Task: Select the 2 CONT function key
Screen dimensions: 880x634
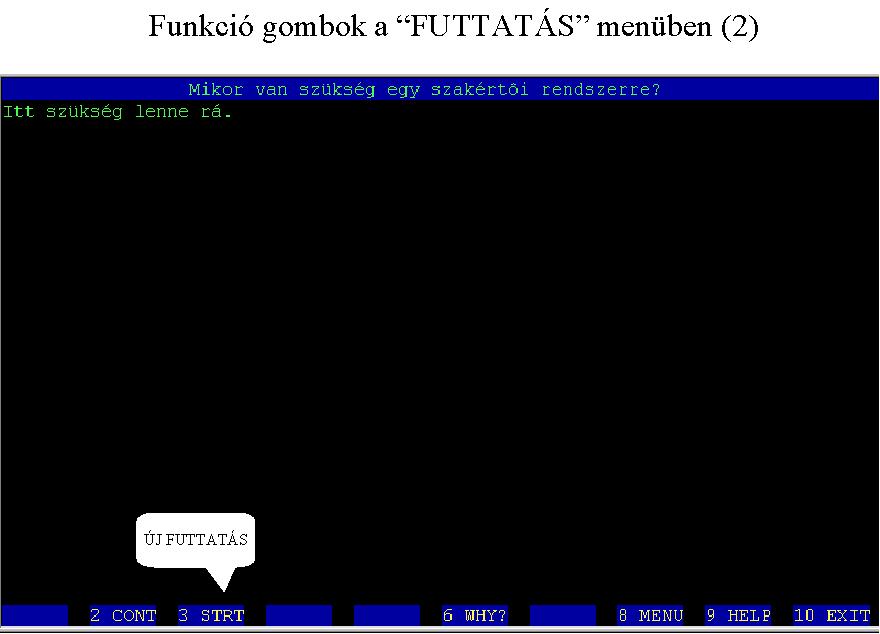Action: pyautogui.click(x=123, y=615)
